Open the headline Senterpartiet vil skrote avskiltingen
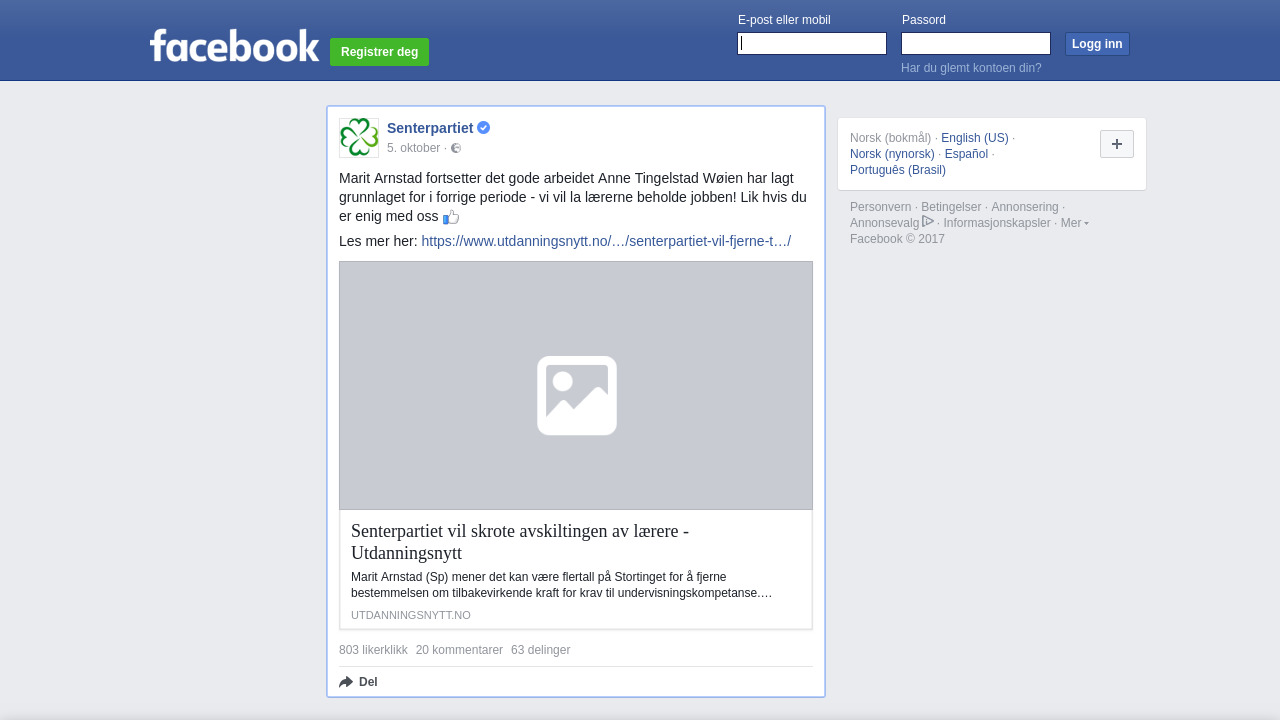This screenshot has width=1280, height=720. [520, 542]
